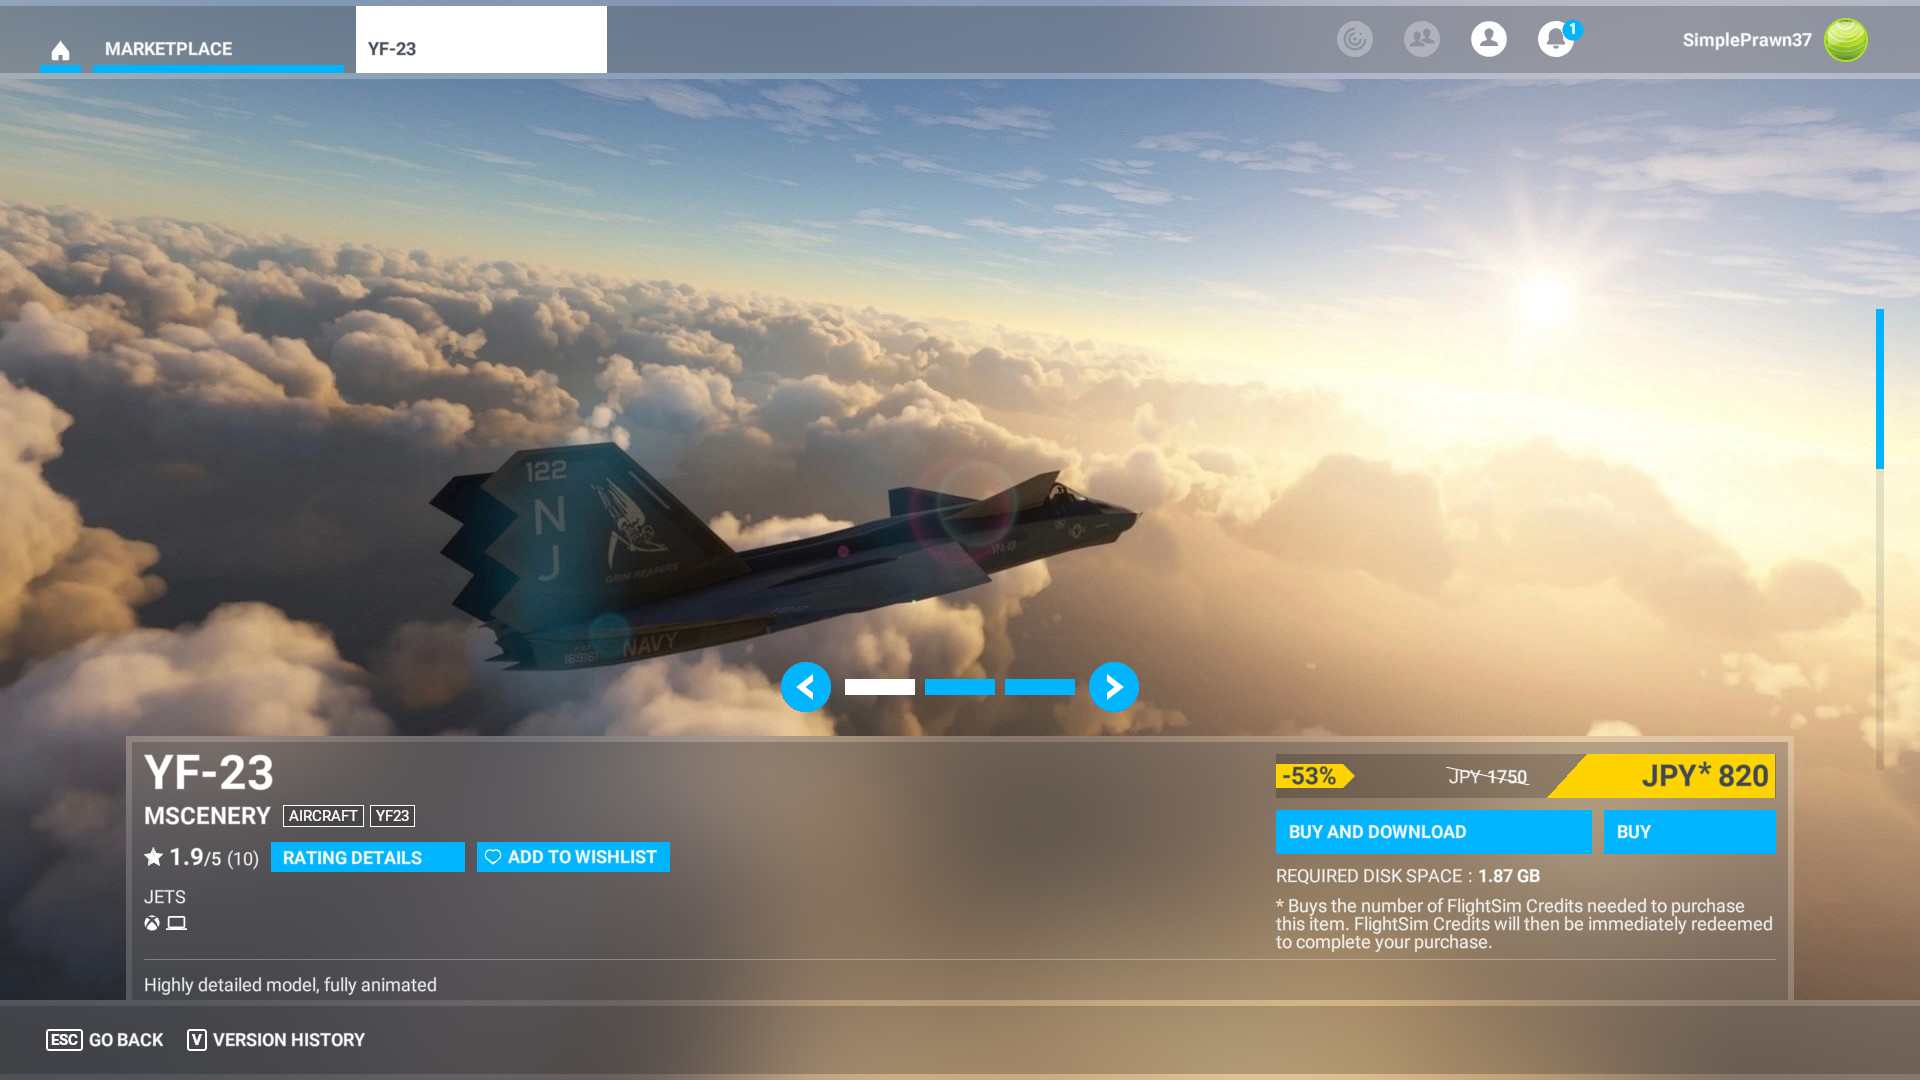Click the green profile avatar
The image size is (1920, 1080).
click(x=1846, y=40)
